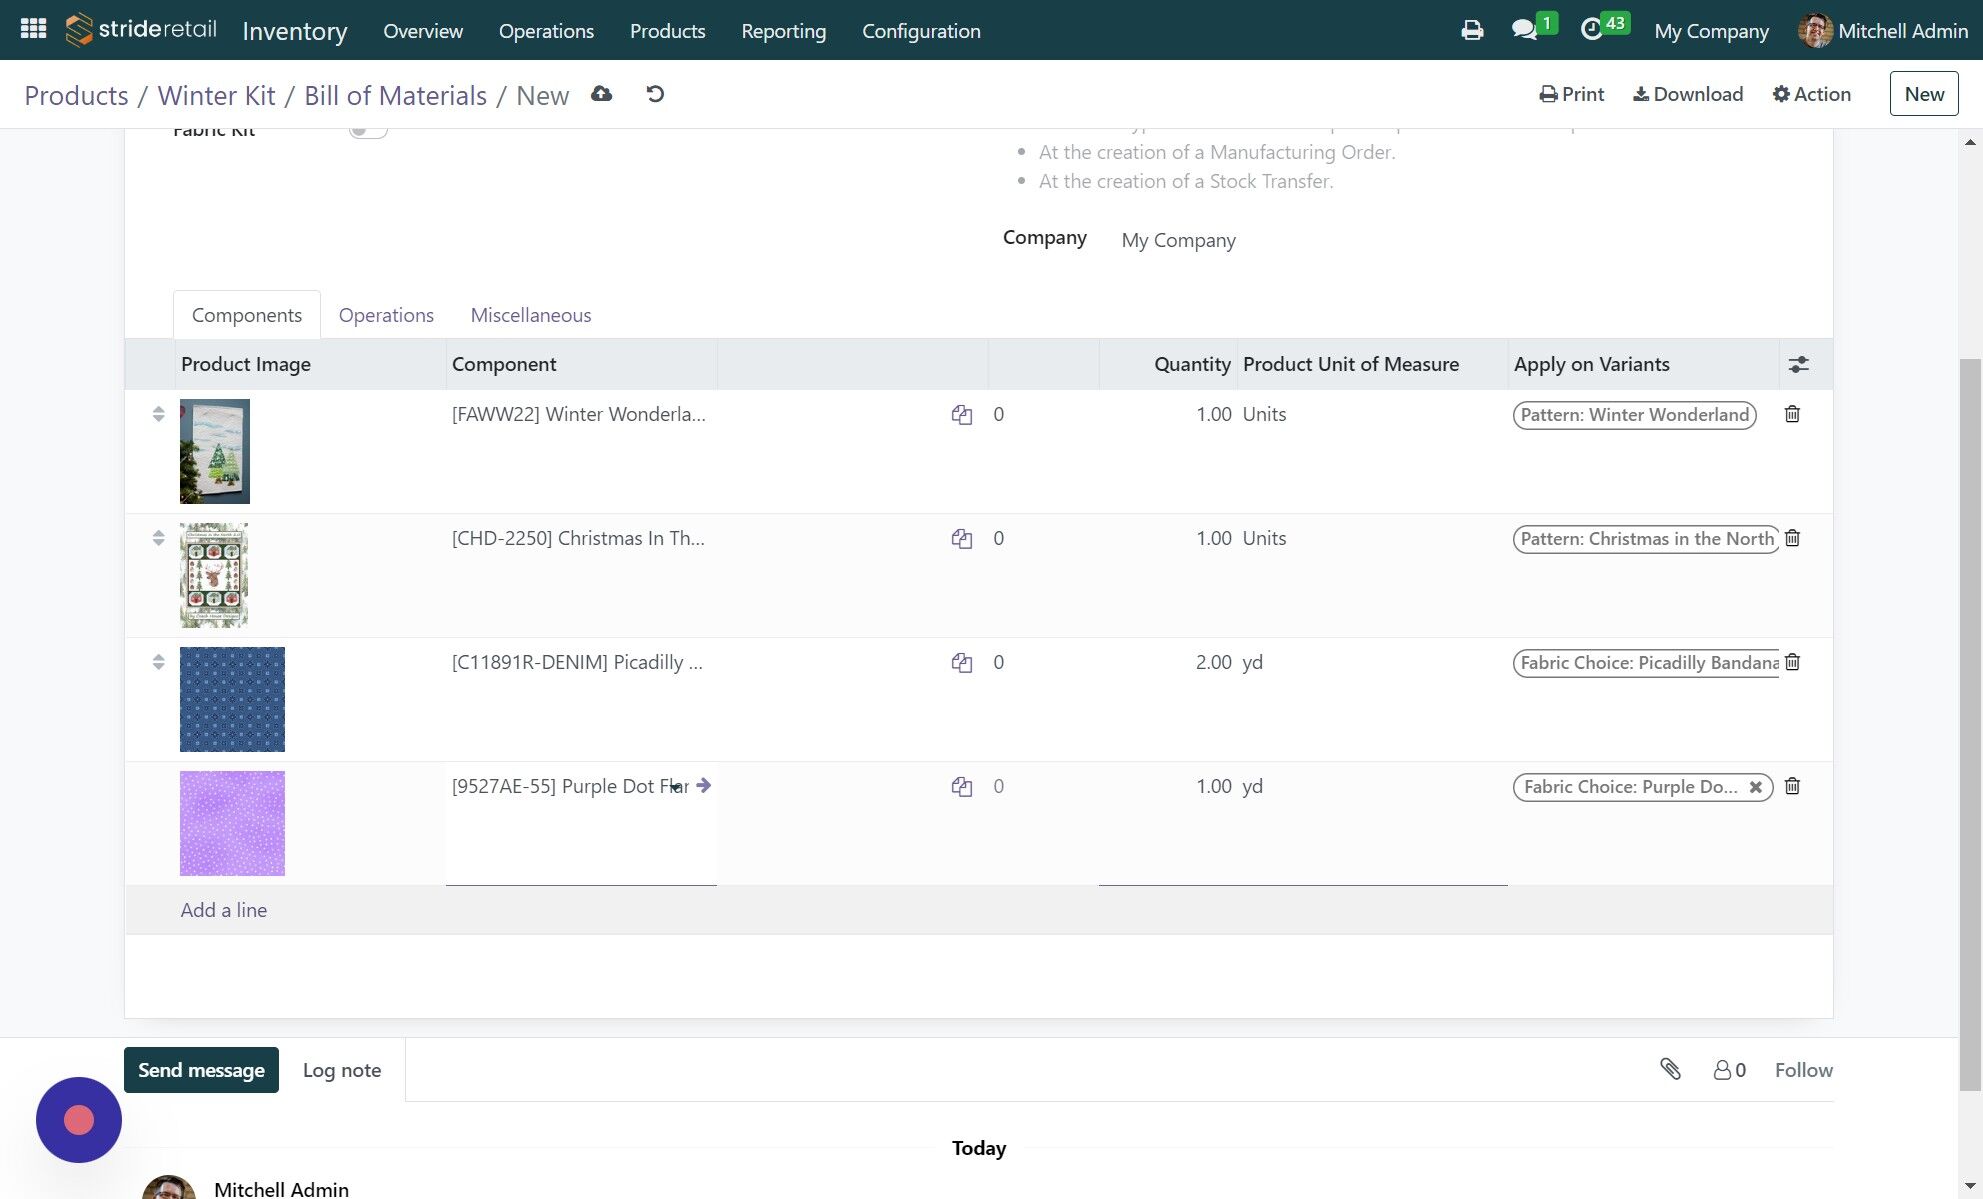The height and width of the screenshot is (1199, 1983).
Task: Open the Action dropdown
Action: [x=1811, y=94]
